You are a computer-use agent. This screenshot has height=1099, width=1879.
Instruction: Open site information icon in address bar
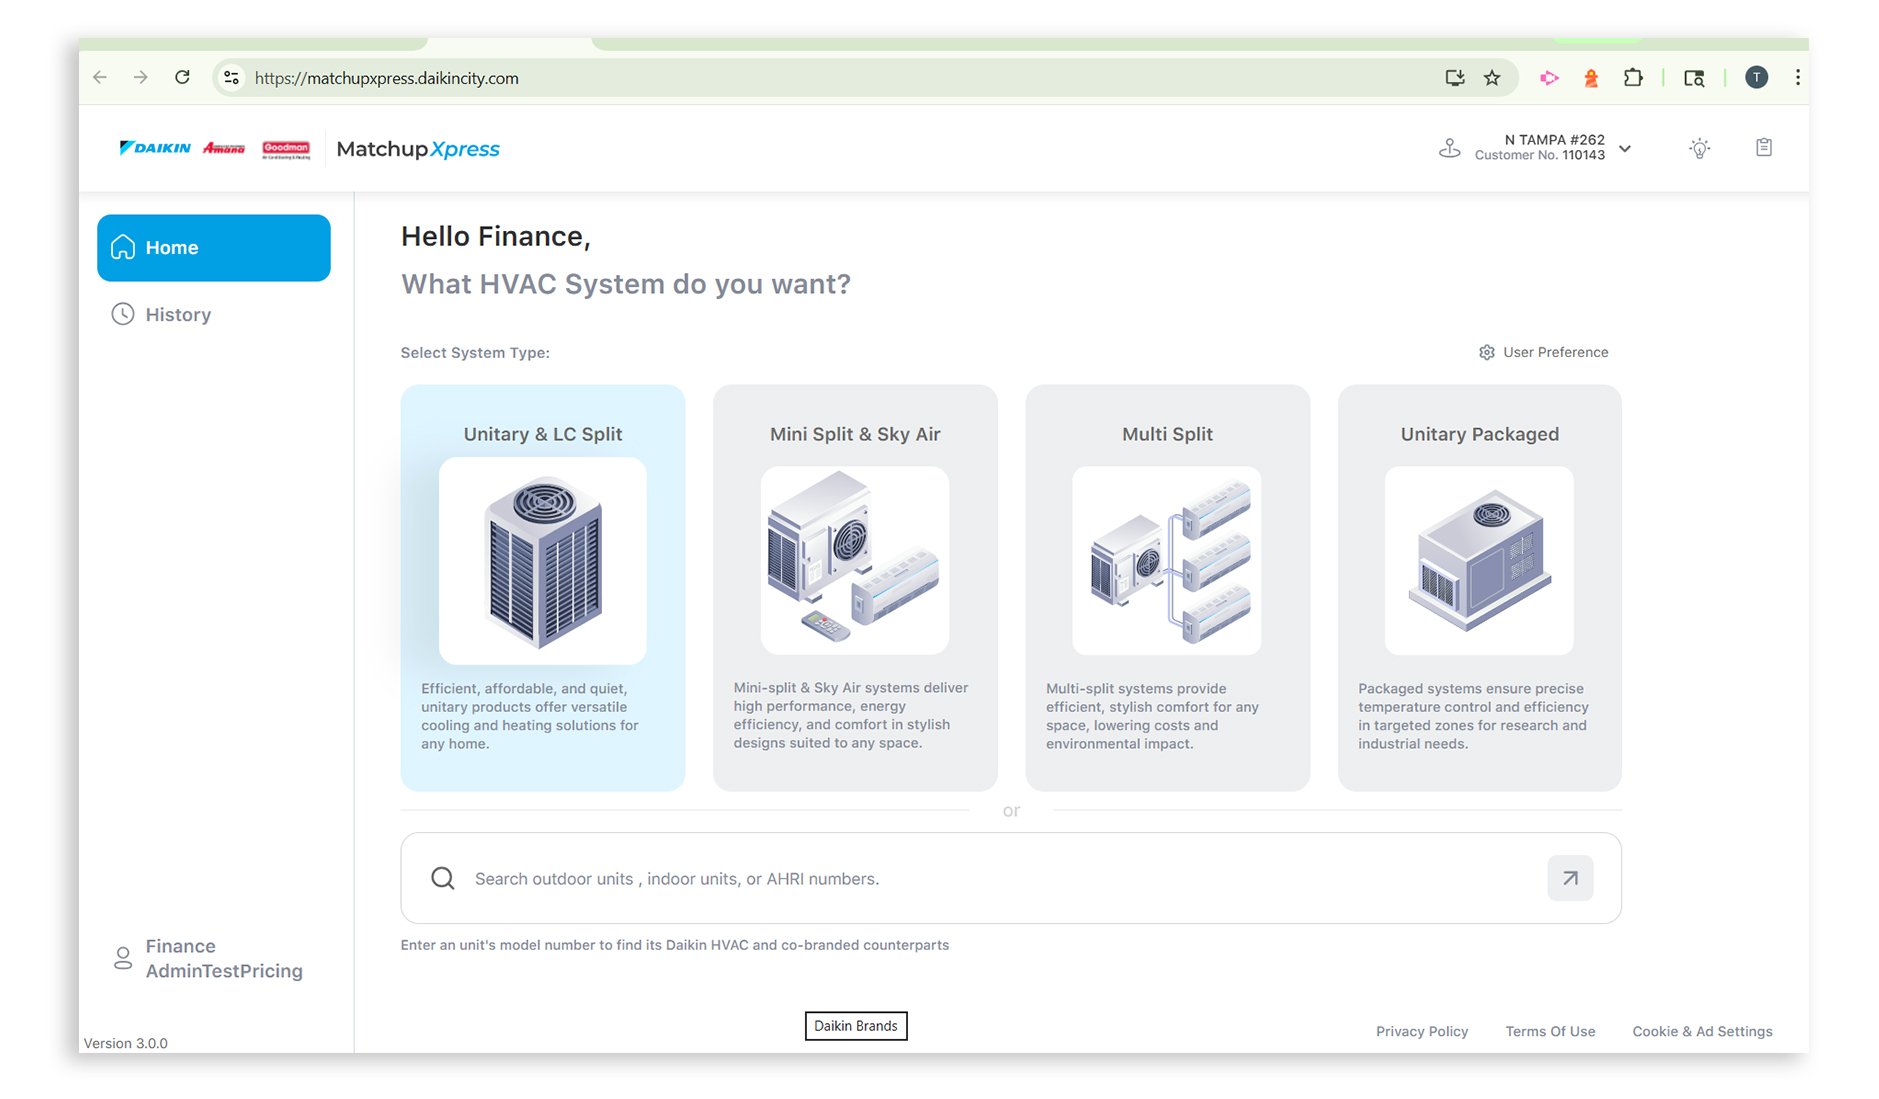click(231, 78)
